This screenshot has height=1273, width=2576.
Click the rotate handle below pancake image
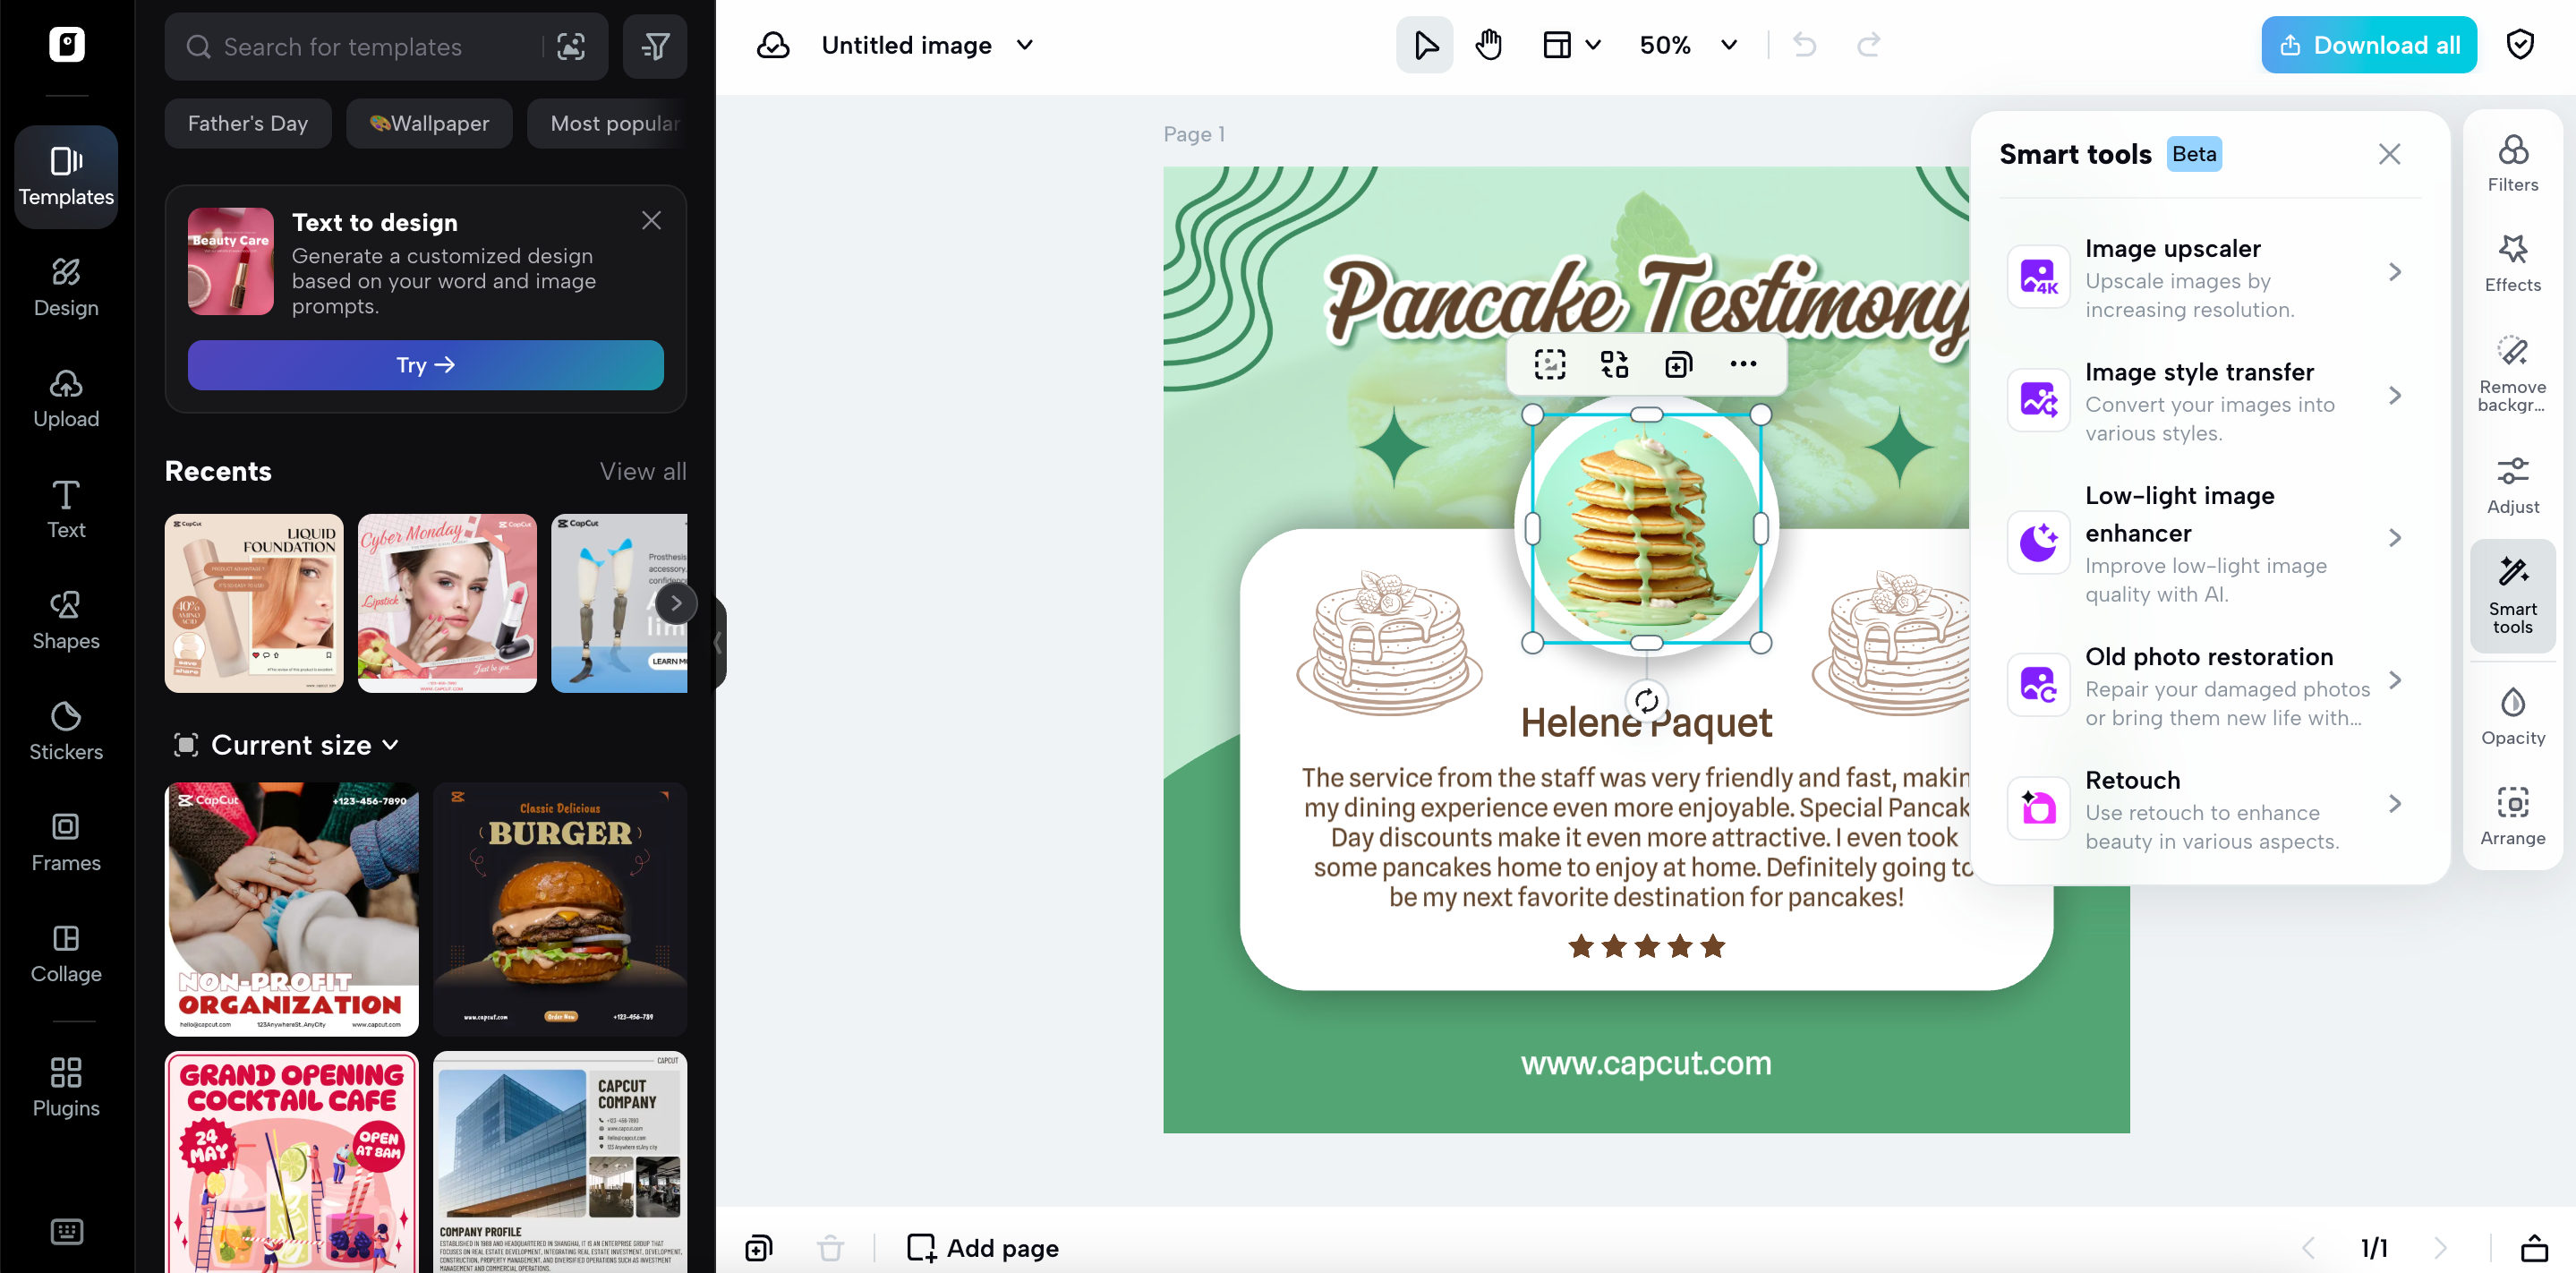(x=1646, y=701)
